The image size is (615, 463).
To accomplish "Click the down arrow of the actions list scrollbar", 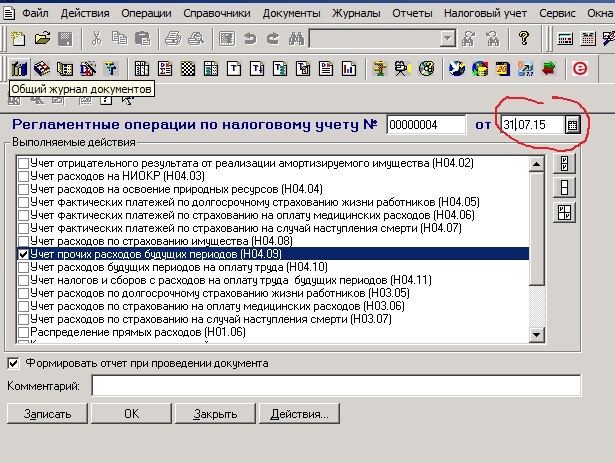I will 538,335.
